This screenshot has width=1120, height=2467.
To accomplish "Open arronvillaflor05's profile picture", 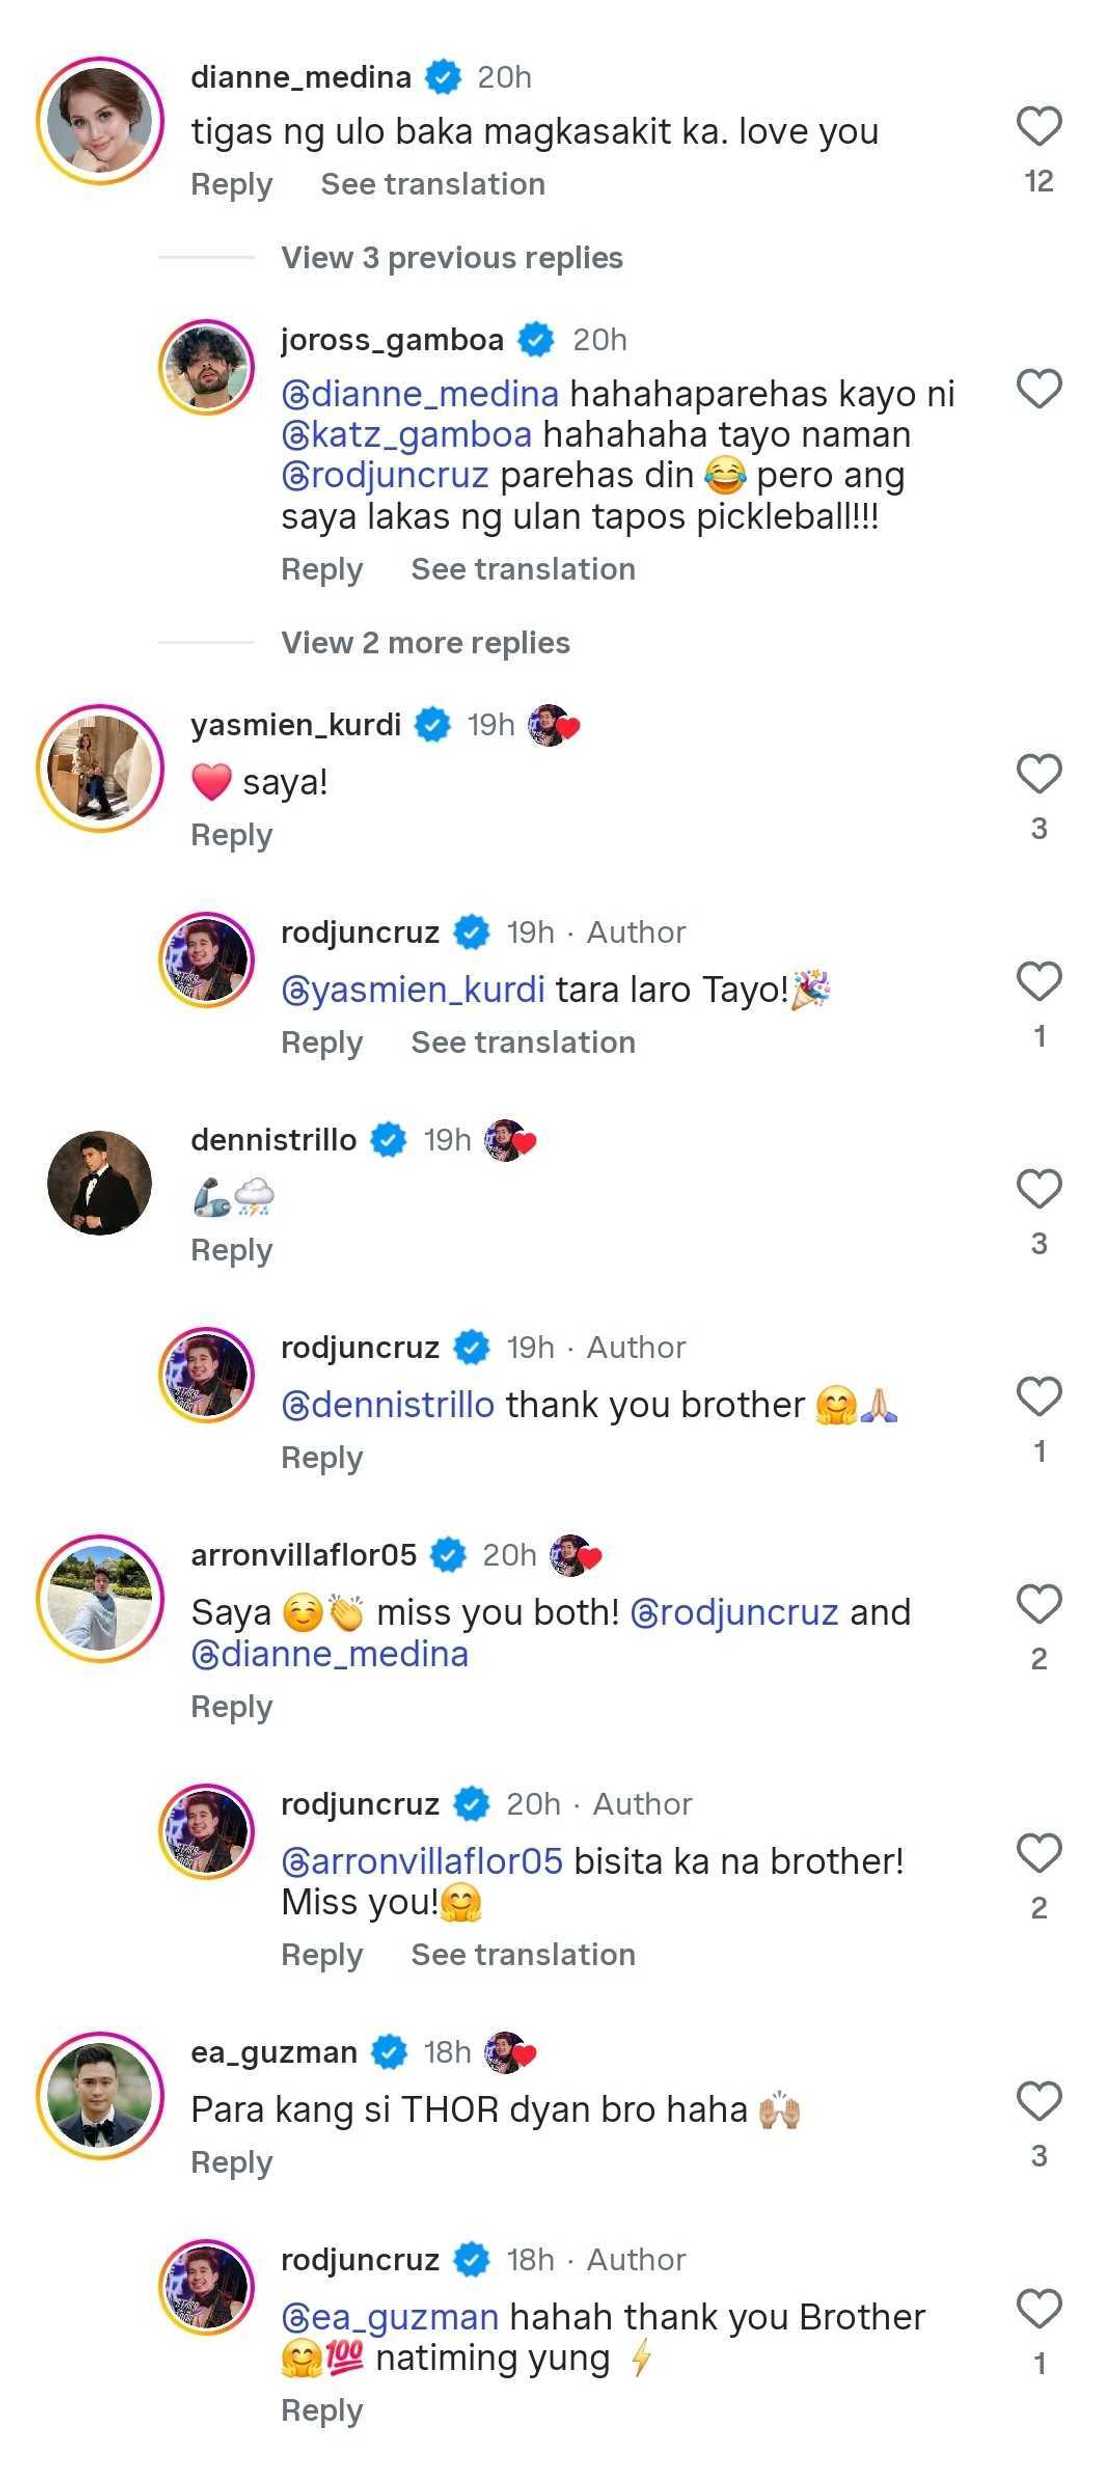I will pyautogui.click(x=100, y=1598).
